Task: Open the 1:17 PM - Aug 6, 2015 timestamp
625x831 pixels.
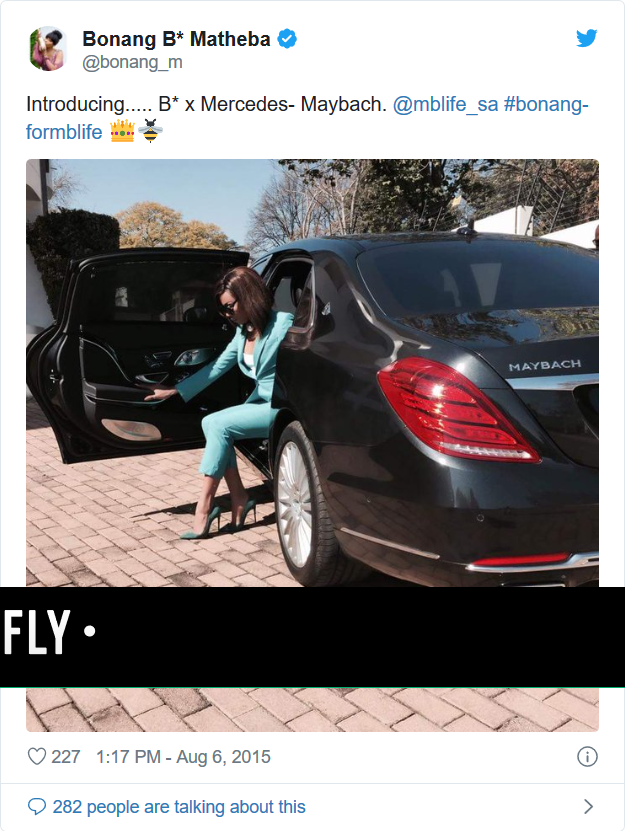Action: pos(183,756)
